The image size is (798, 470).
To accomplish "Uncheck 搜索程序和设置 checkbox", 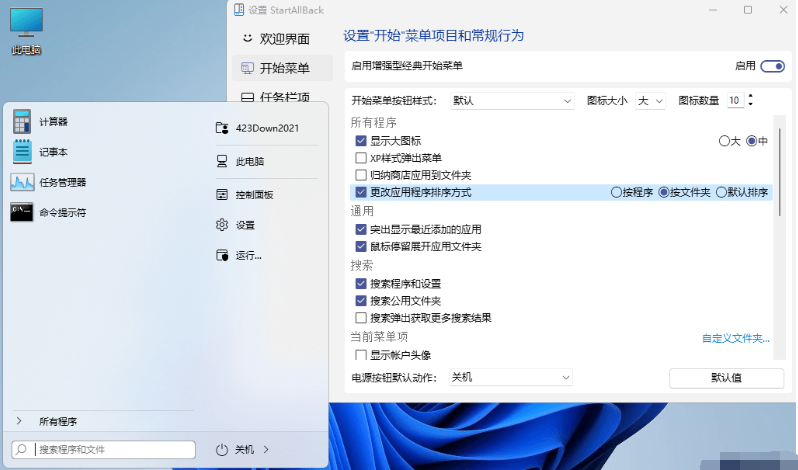I will 361,283.
